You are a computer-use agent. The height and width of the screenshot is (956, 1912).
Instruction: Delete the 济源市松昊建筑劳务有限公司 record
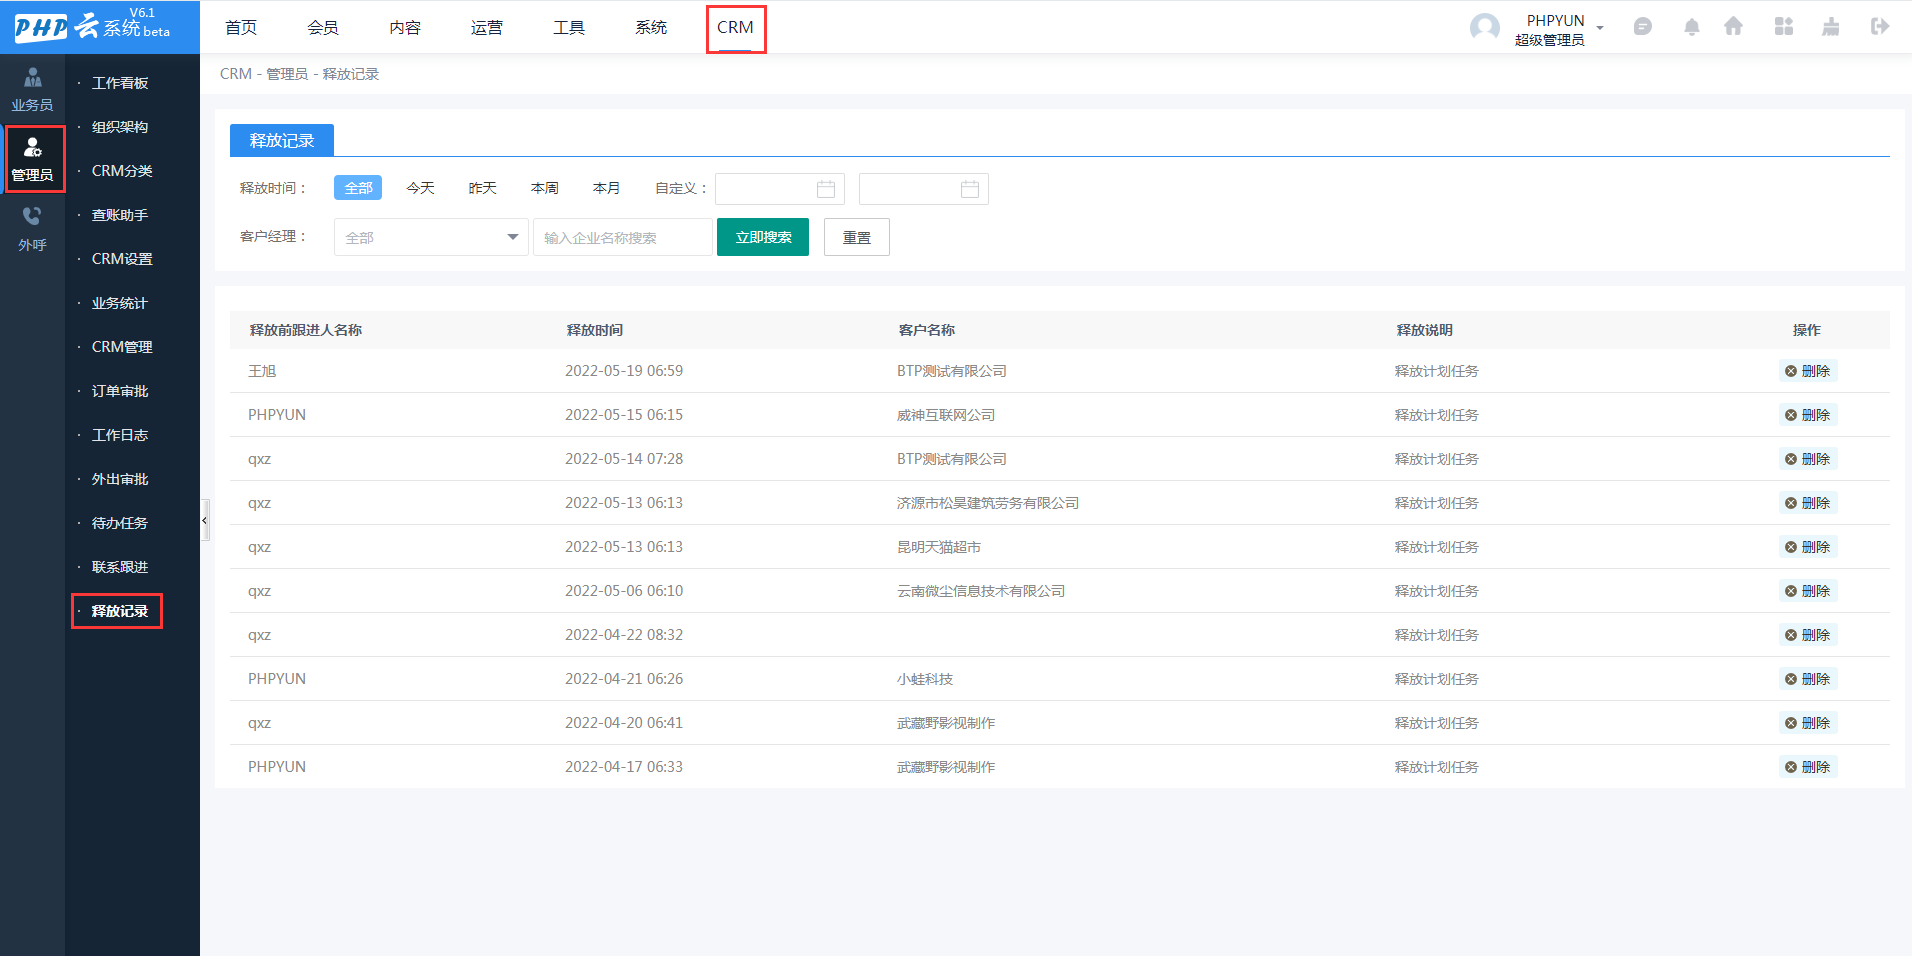pyautogui.click(x=1808, y=503)
